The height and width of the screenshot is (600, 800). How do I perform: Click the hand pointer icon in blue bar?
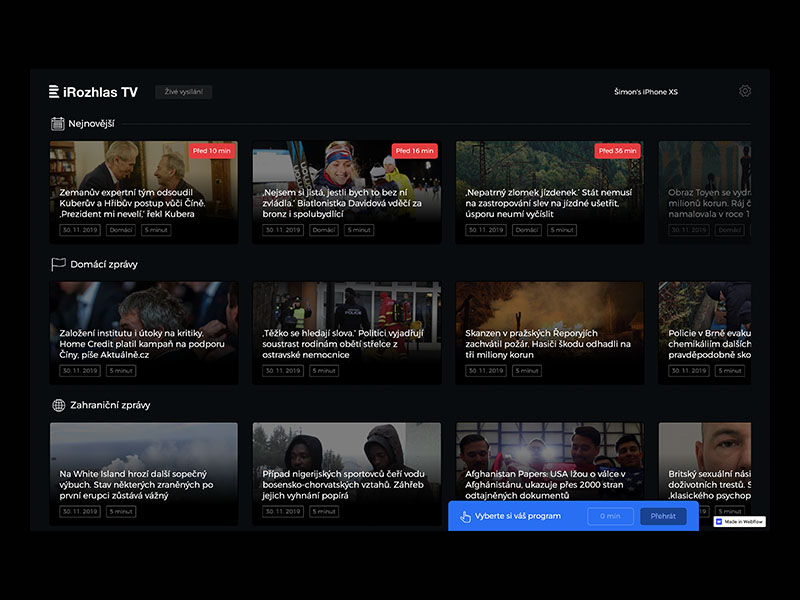click(465, 516)
